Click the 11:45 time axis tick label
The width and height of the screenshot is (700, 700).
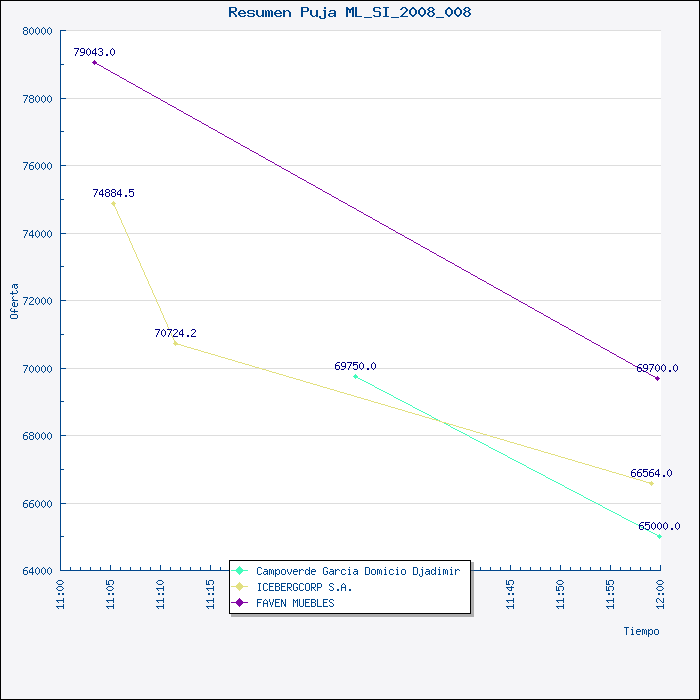510,595
